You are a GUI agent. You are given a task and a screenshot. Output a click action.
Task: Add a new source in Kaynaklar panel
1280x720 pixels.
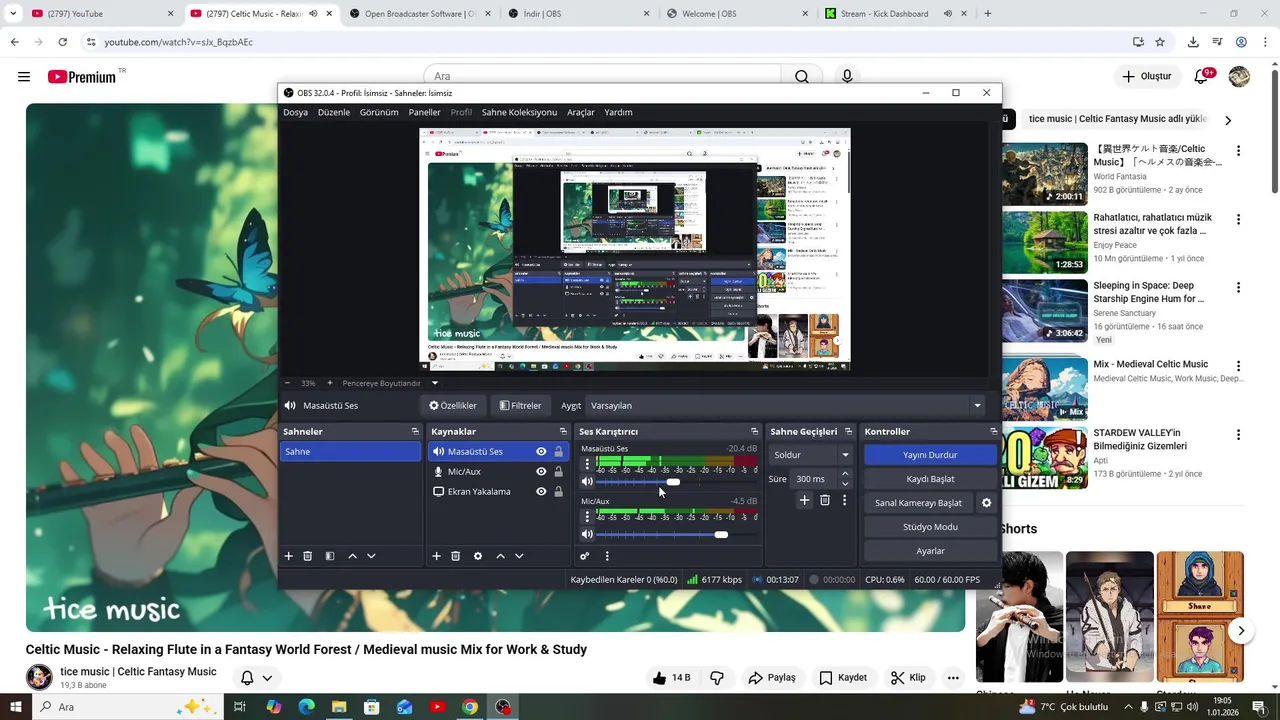(436, 556)
